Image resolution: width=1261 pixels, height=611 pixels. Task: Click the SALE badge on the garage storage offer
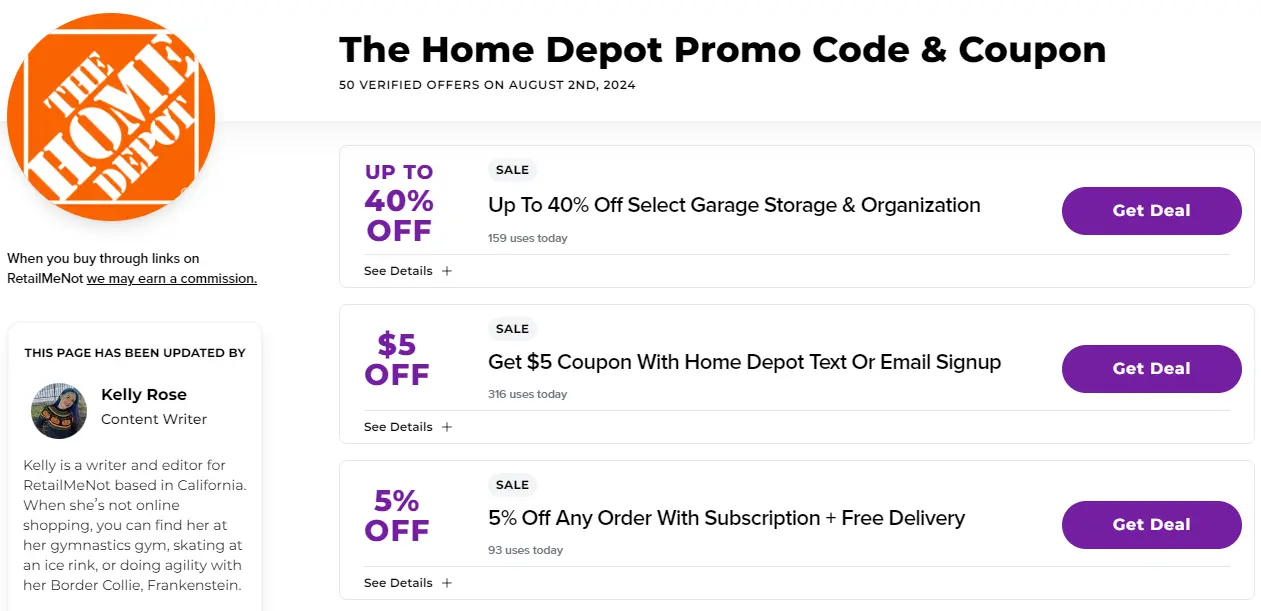point(512,170)
